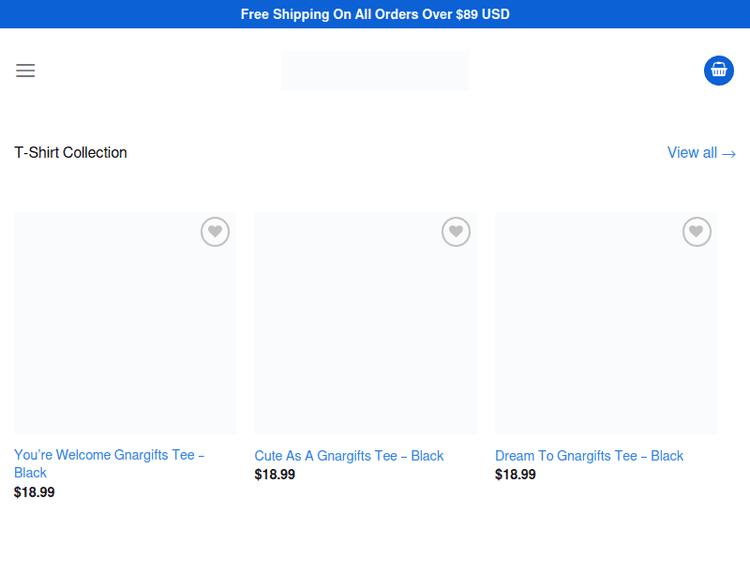Image resolution: width=750 pixels, height=563 pixels.
Task: Click the T-Shirt Collection heading
Action: coord(71,153)
